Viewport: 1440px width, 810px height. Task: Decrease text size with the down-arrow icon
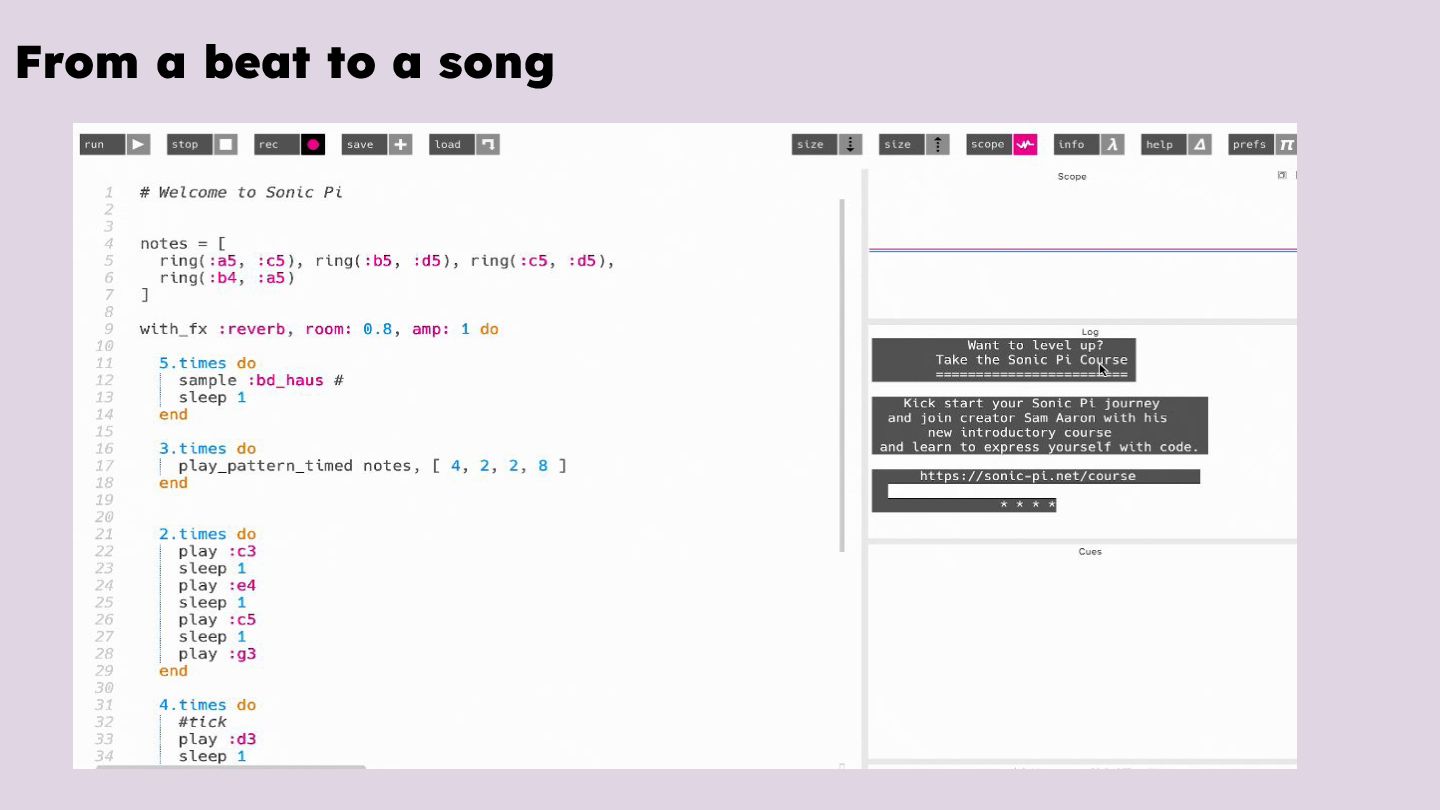click(850, 144)
